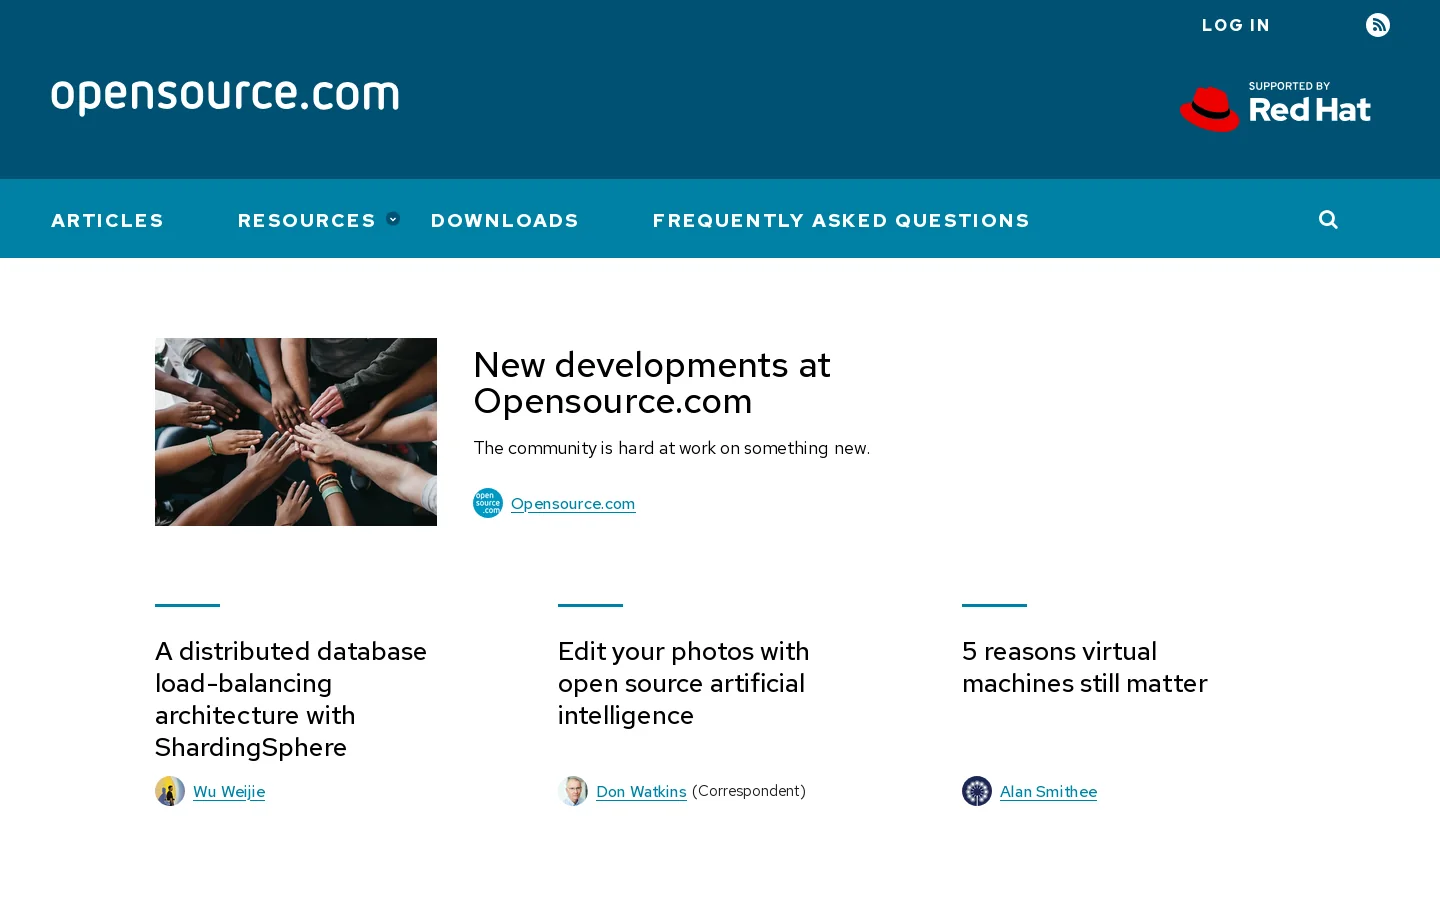Click the search magnifier icon
Viewport: 1440px width, 900px height.
point(1328,219)
